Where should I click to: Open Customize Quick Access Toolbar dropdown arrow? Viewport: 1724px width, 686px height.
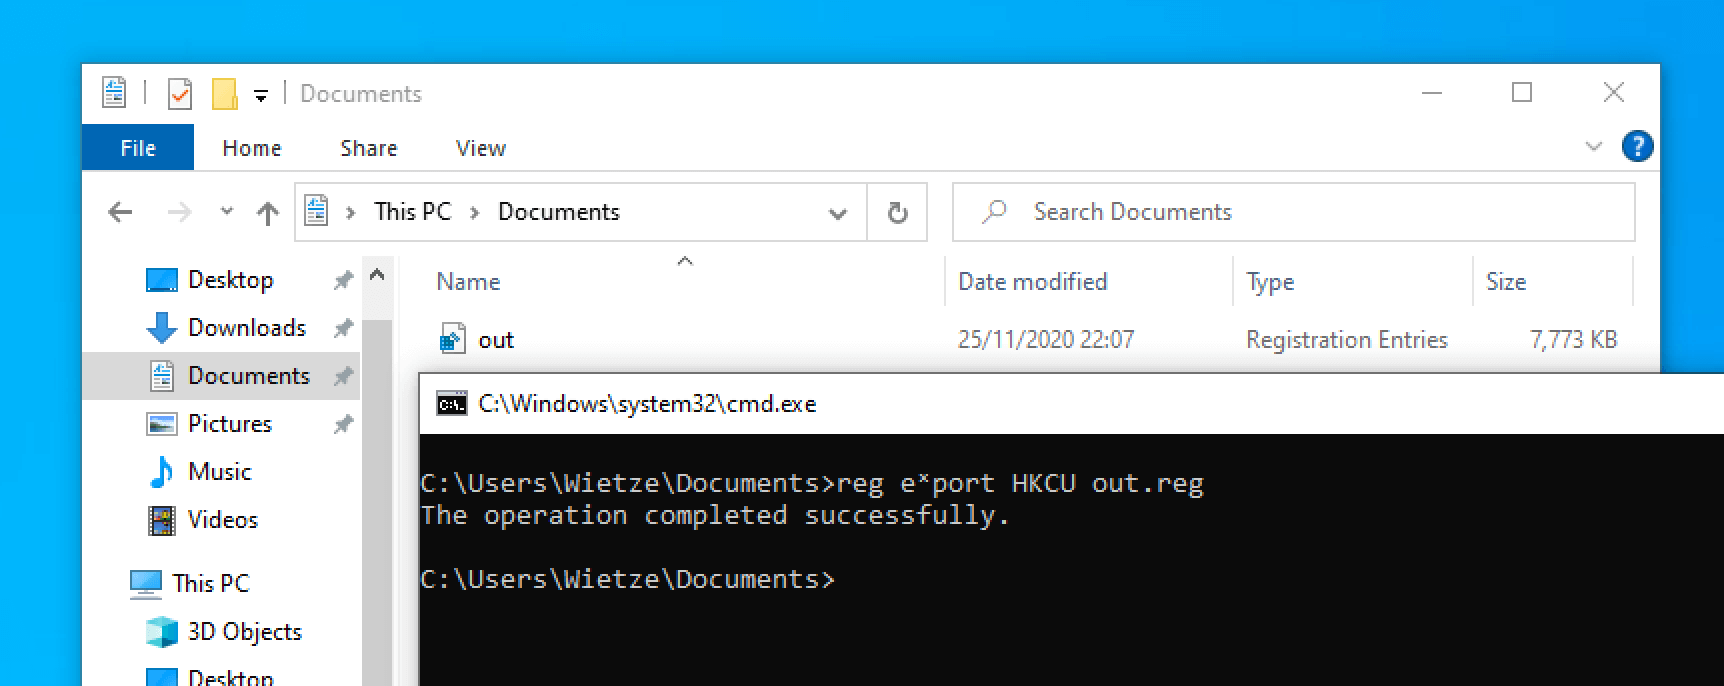(x=261, y=96)
